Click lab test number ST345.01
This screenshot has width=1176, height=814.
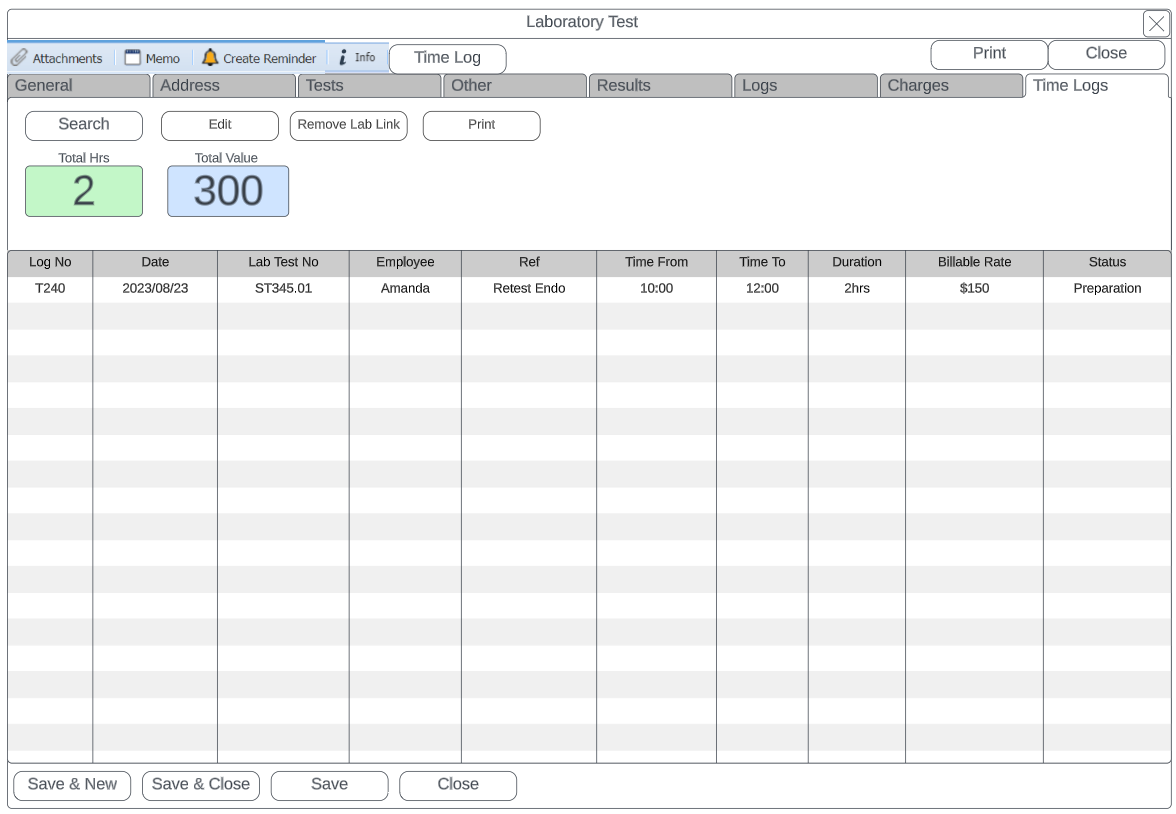point(284,289)
